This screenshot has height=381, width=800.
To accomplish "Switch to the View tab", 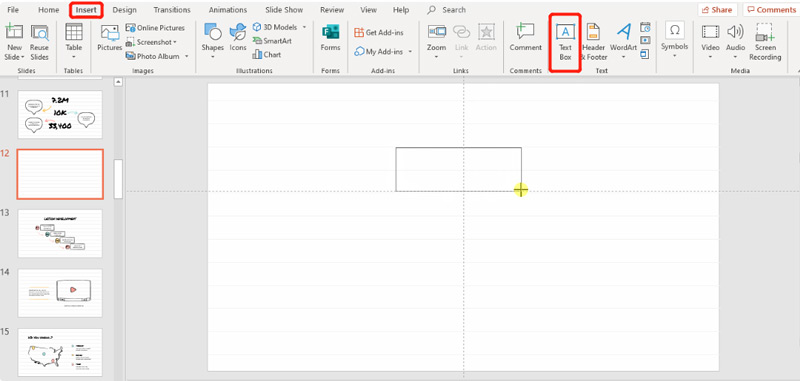I will point(368,10).
